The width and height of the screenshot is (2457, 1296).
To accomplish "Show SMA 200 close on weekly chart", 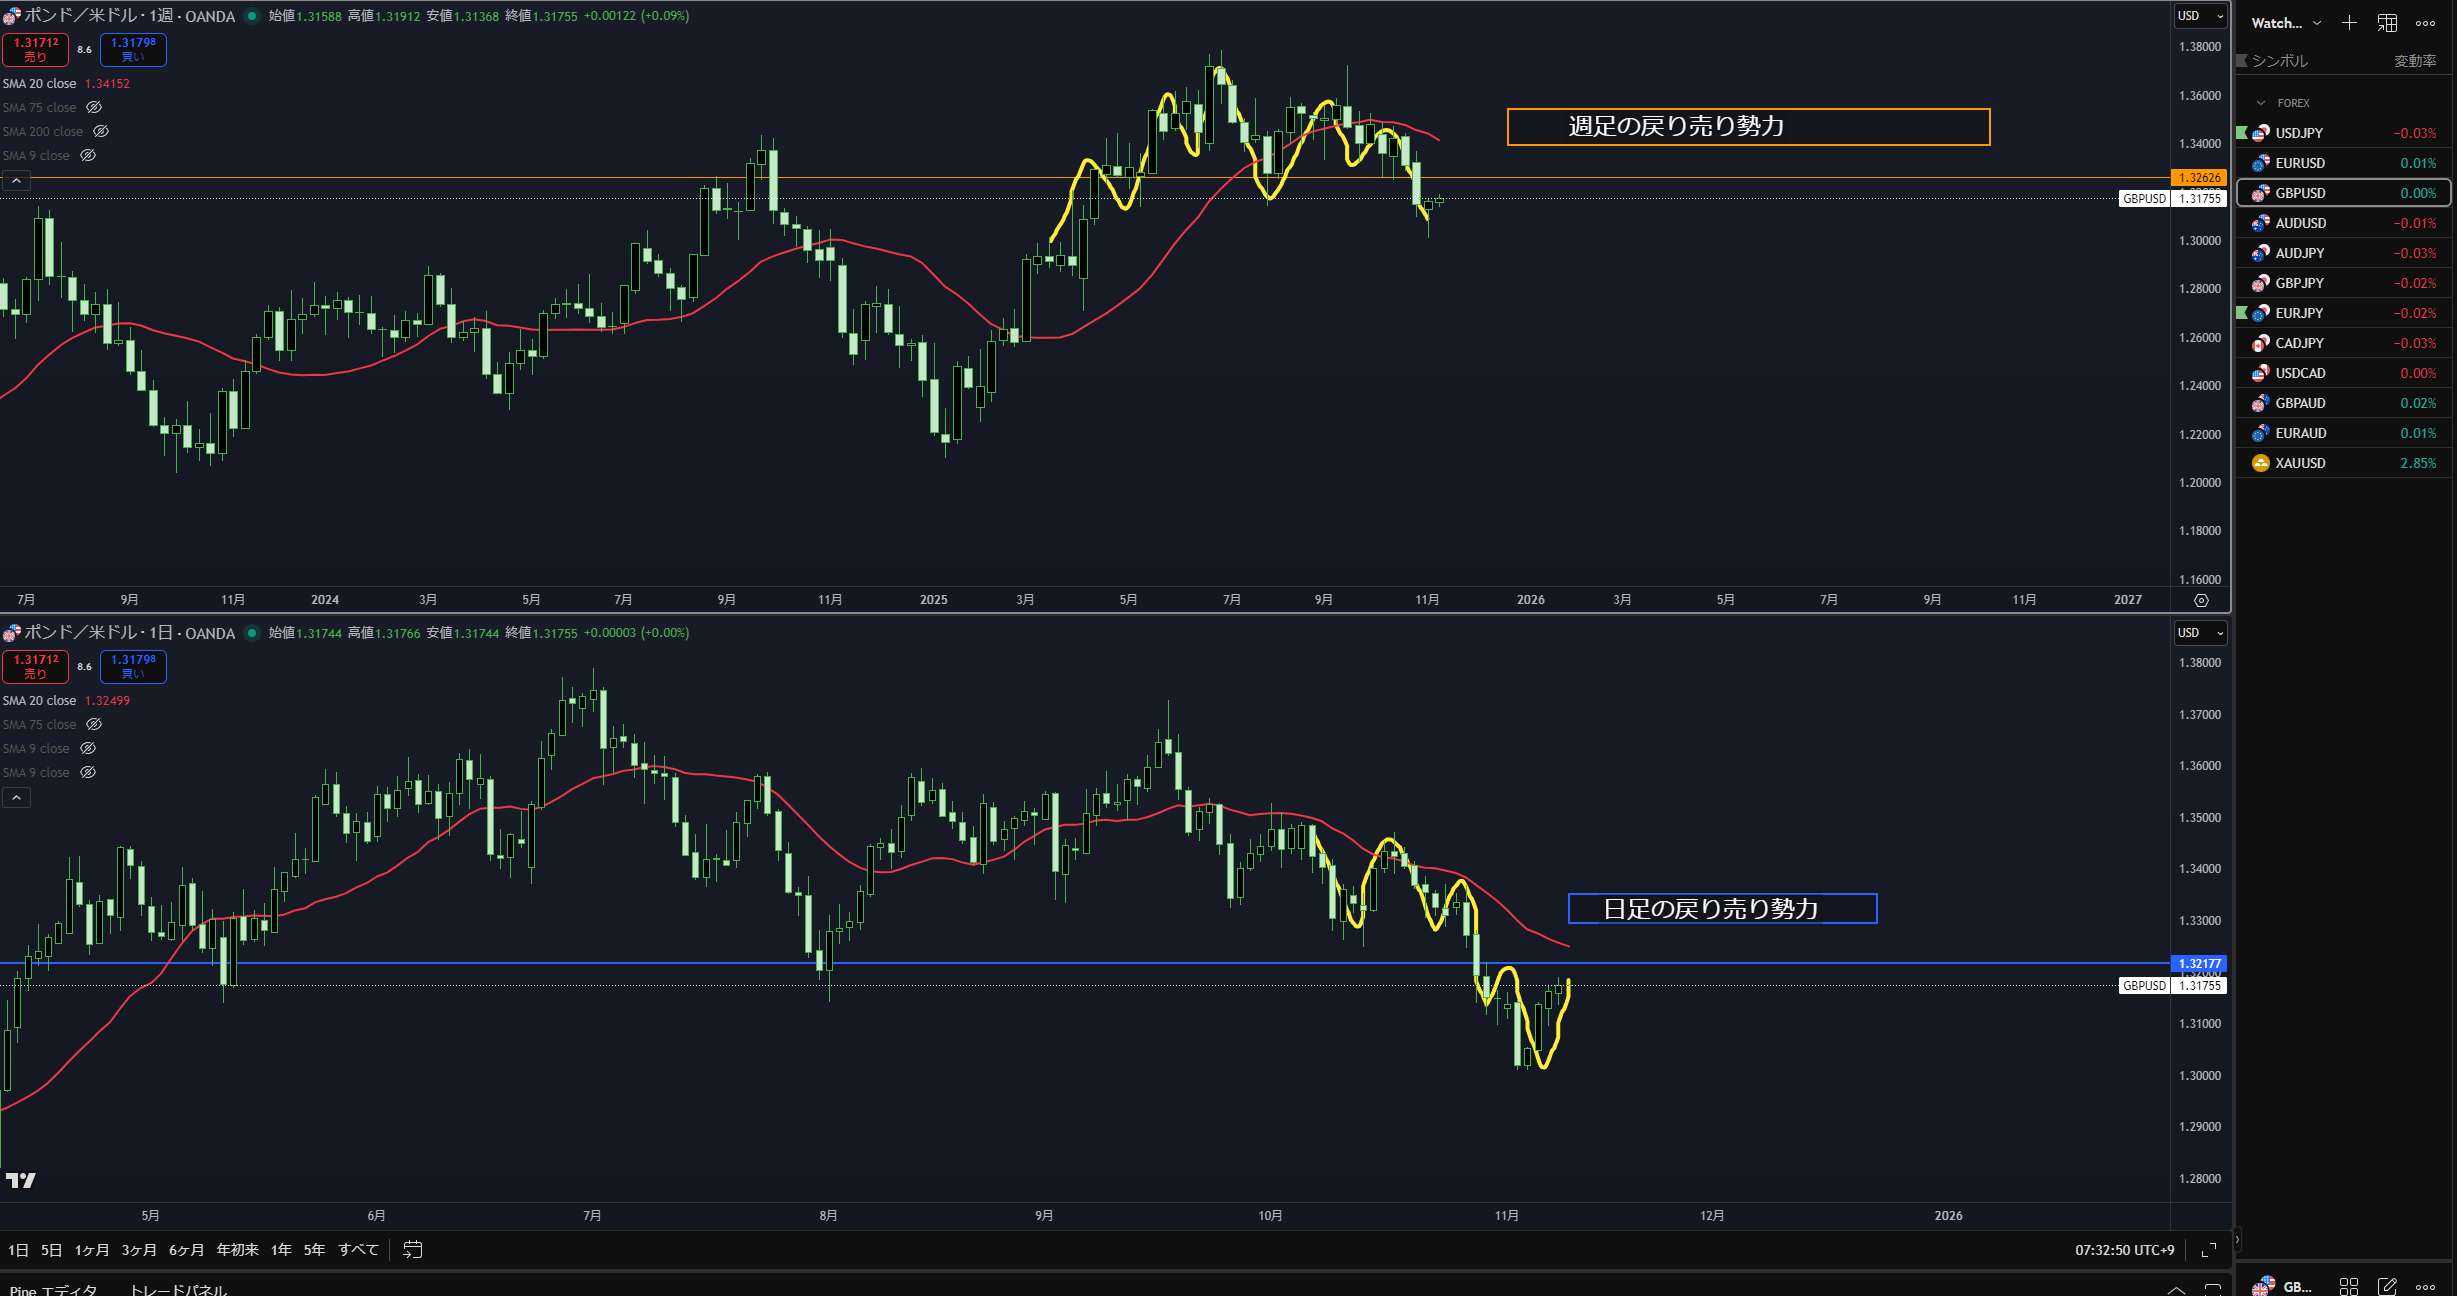I will 101,131.
